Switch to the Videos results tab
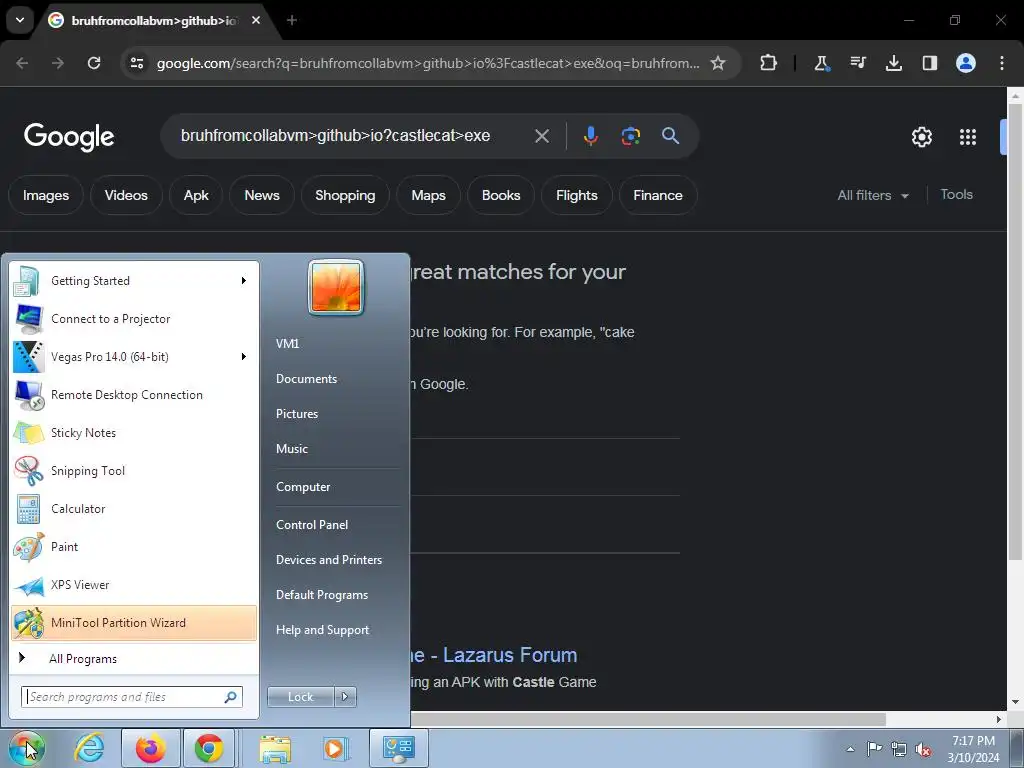The width and height of the screenshot is (1024, 768). tap(126, 195)
